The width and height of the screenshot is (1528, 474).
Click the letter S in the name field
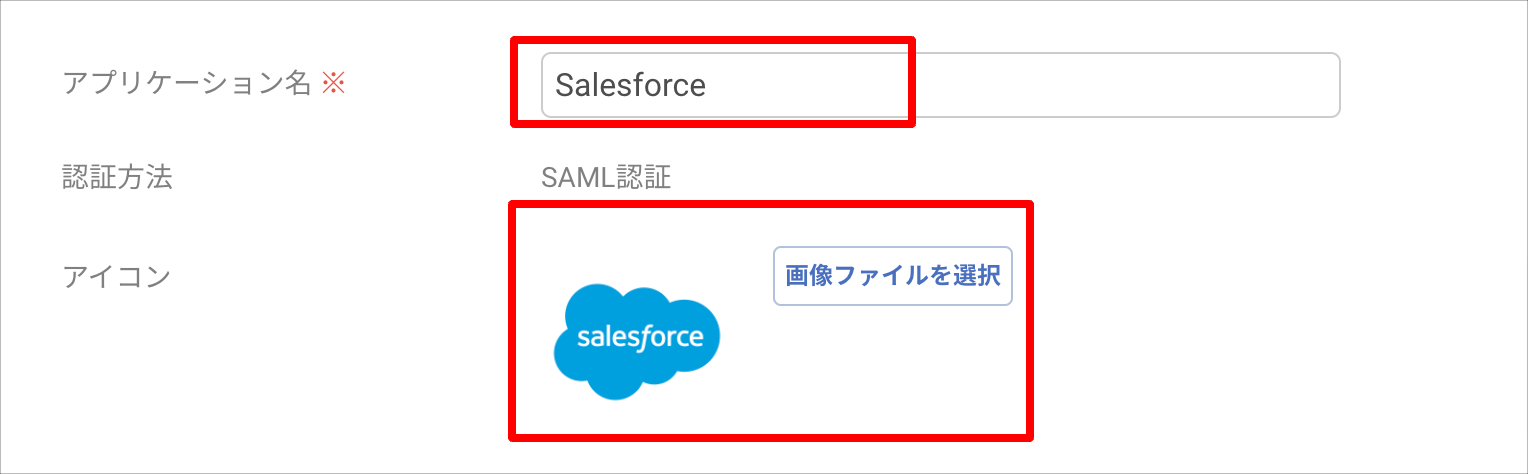click(566, 85)
